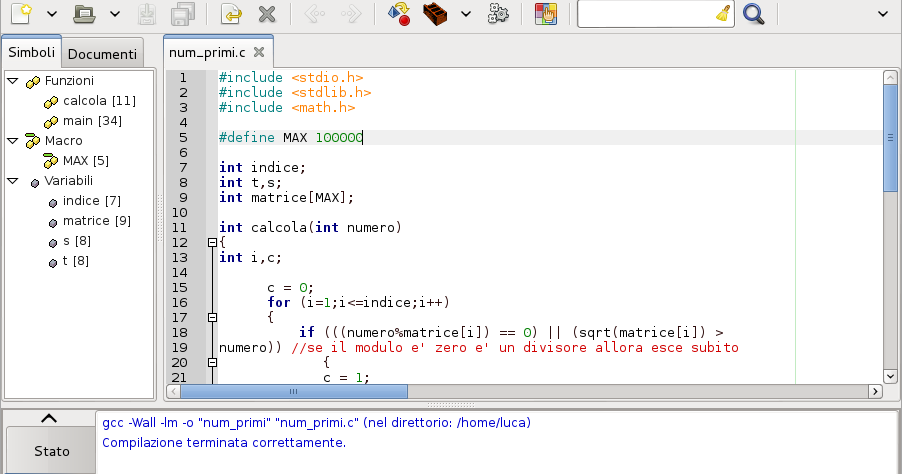Fold code block at line 17
This screenshot has height=474, width=902.
pyautogui.click(x=212, y=318)
